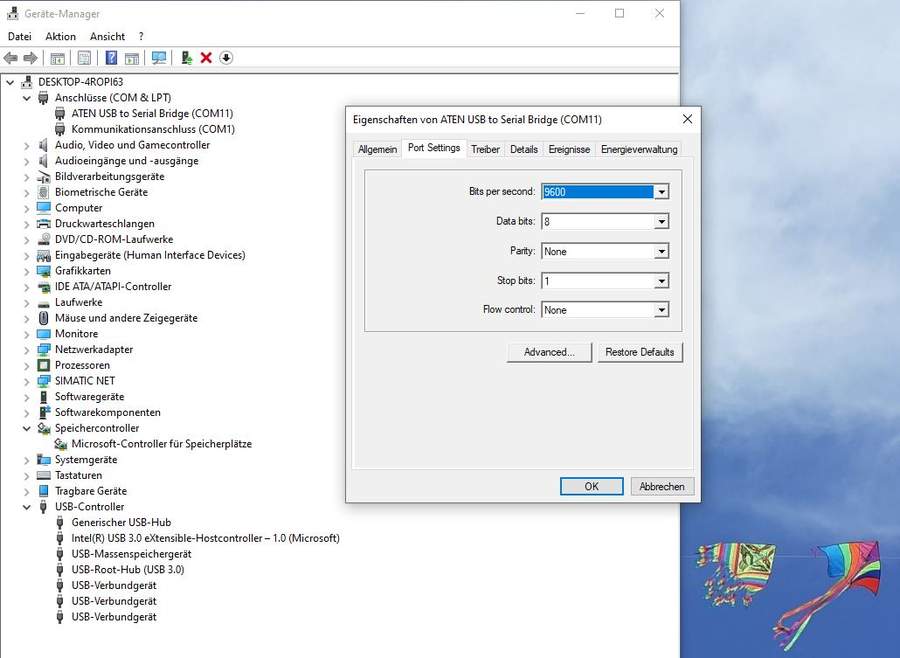This screenshot has width=900, height=658.
Task: Switch to the Treiber tab
Action: [486, 149]
